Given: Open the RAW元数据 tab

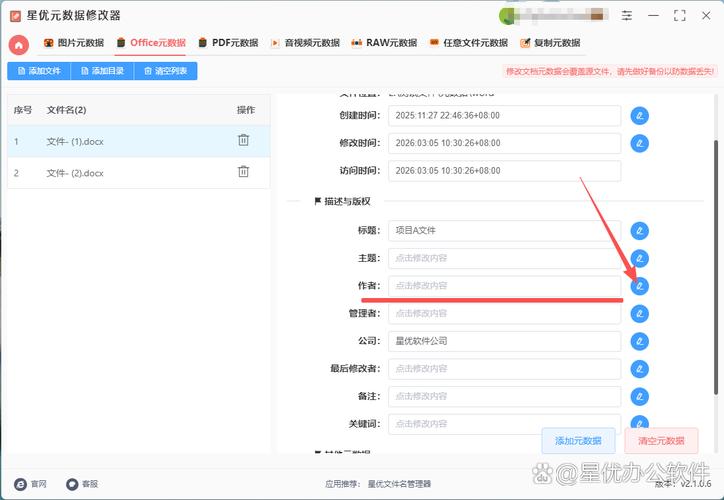Looking at the screenshot, I should point(384,43).
